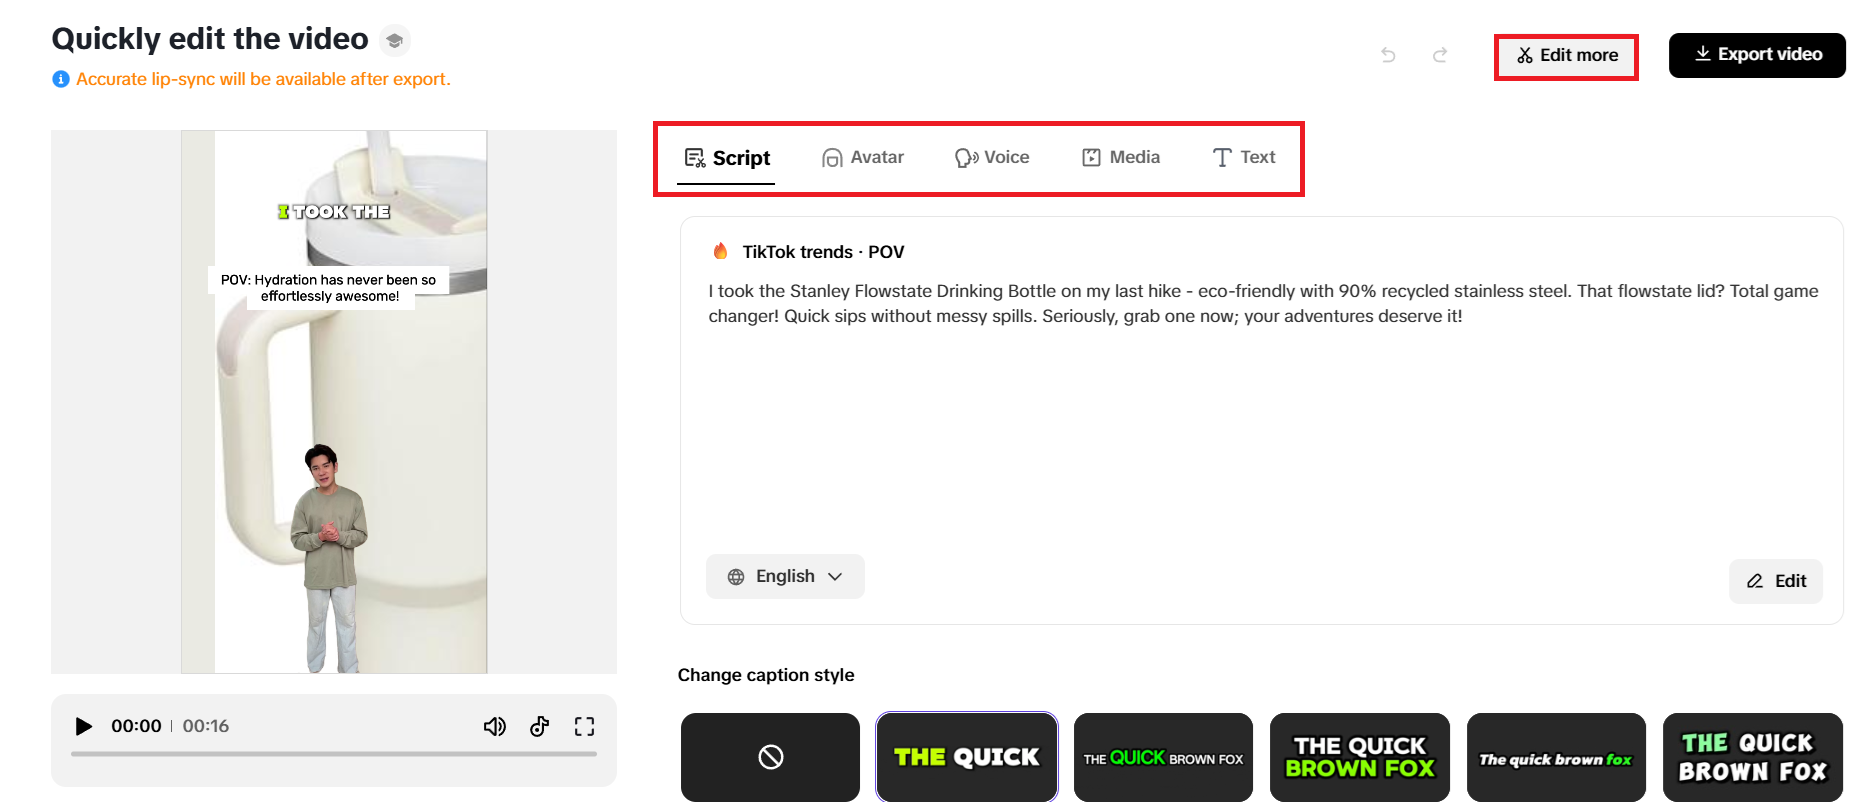Choose the italic 'The quick brown fox' caption style
Viewport: 1863px width, 802px height.
(x=1555, y=757)
